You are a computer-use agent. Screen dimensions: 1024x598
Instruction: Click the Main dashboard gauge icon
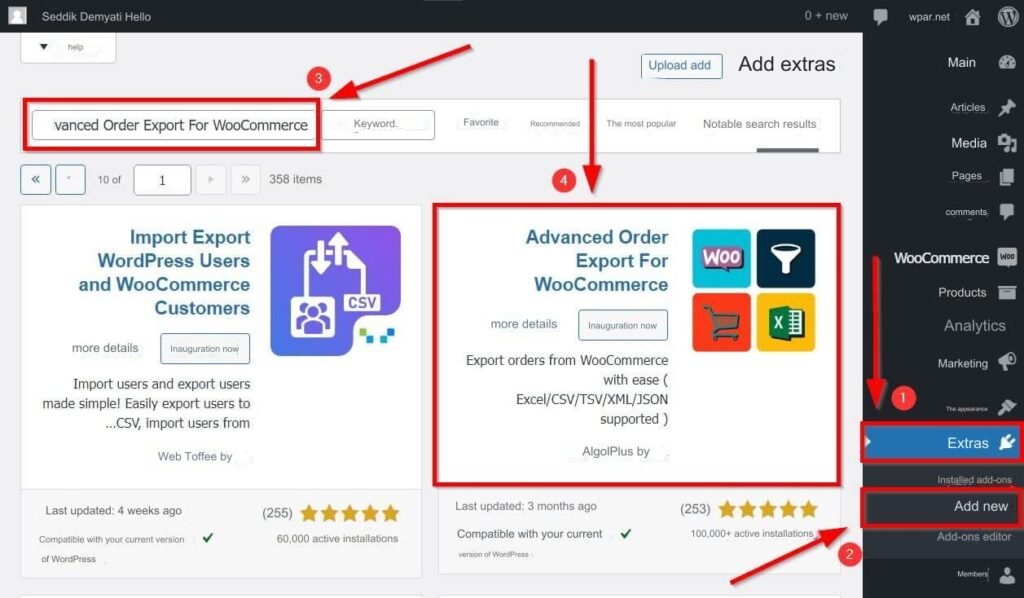(1007, 62)
